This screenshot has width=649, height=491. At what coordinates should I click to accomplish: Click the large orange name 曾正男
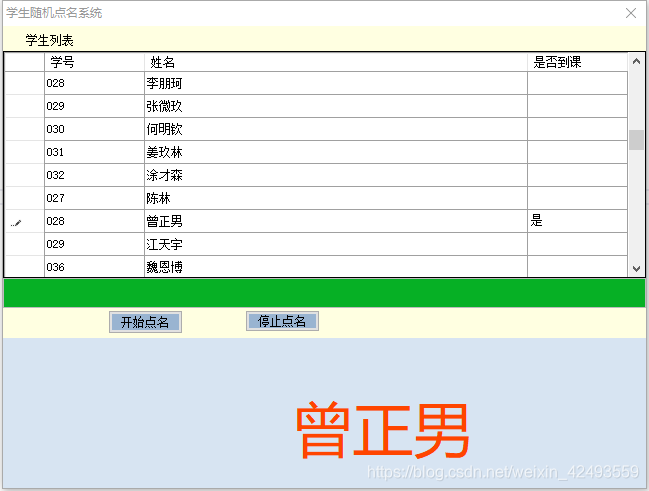(x=382, y=431)
